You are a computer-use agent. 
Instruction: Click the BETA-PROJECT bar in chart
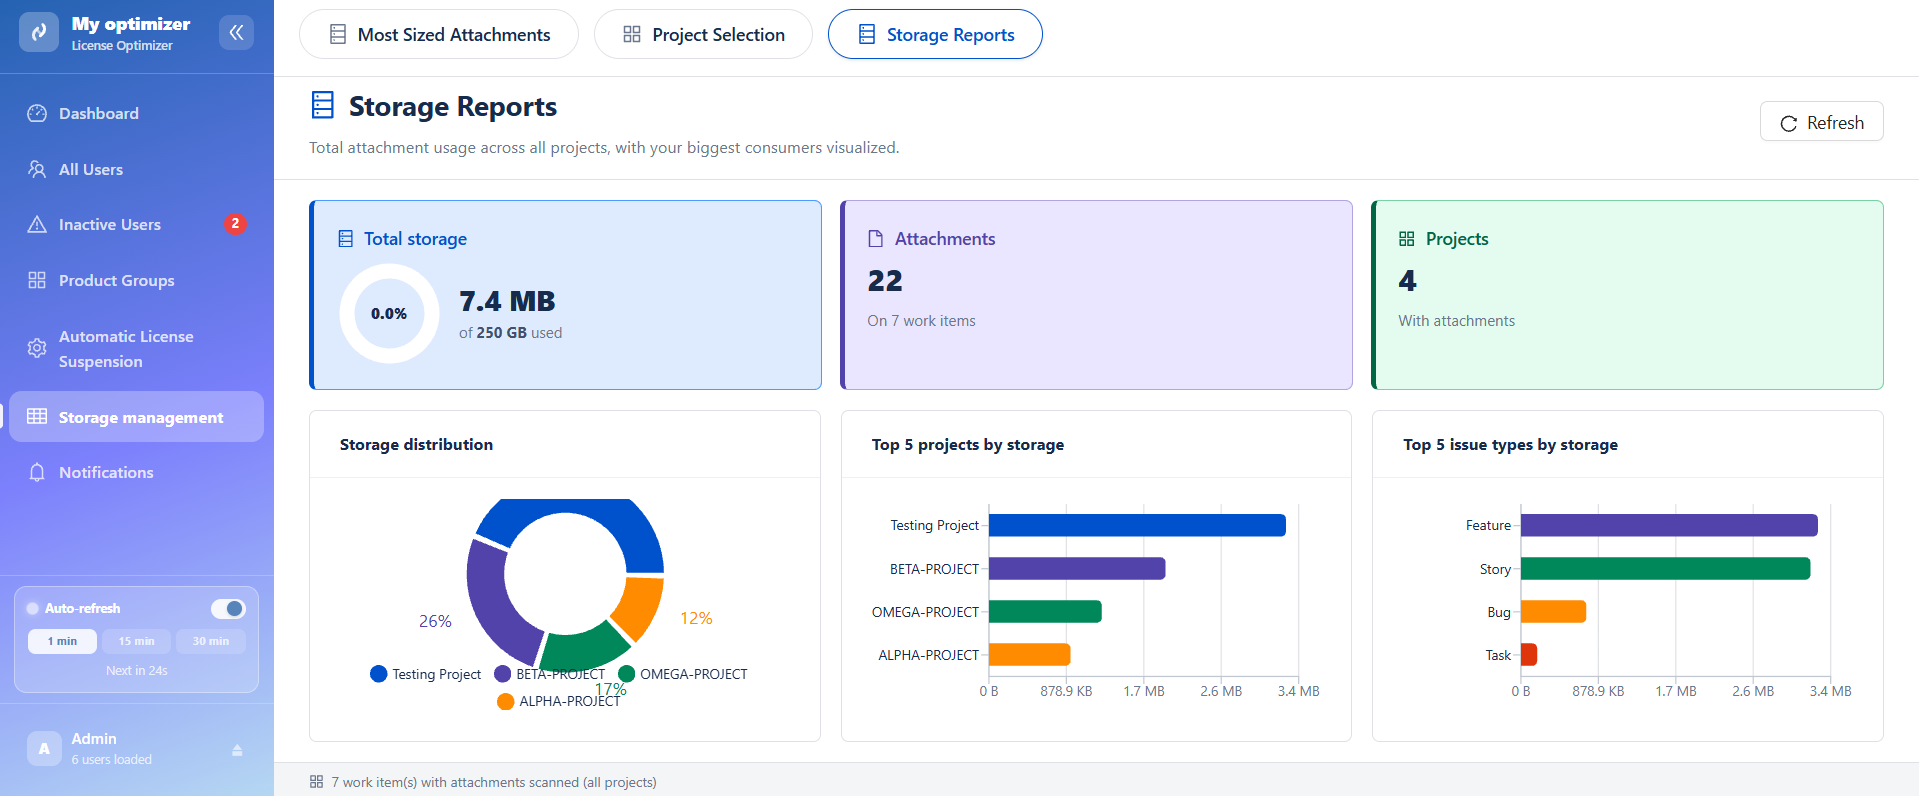1077,568
